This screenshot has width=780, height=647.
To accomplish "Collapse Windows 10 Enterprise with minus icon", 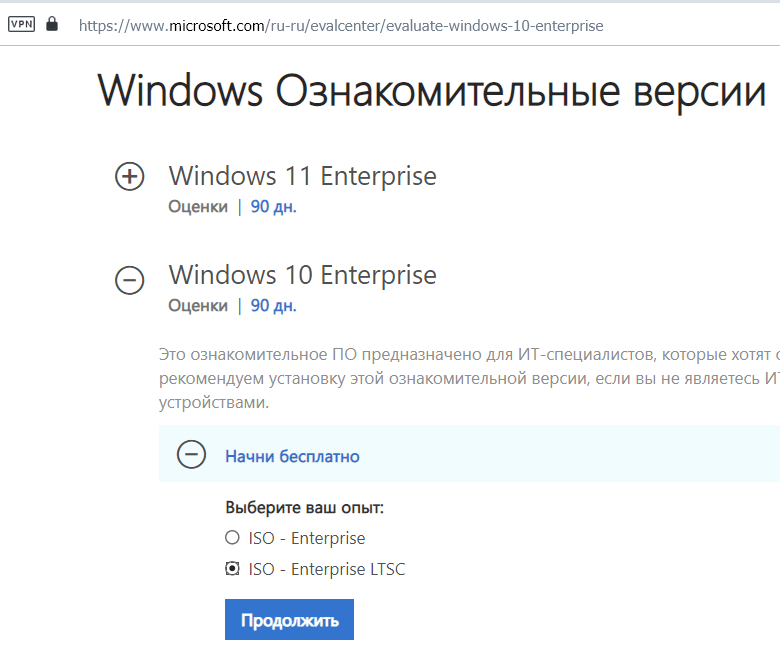I will 130,280.
